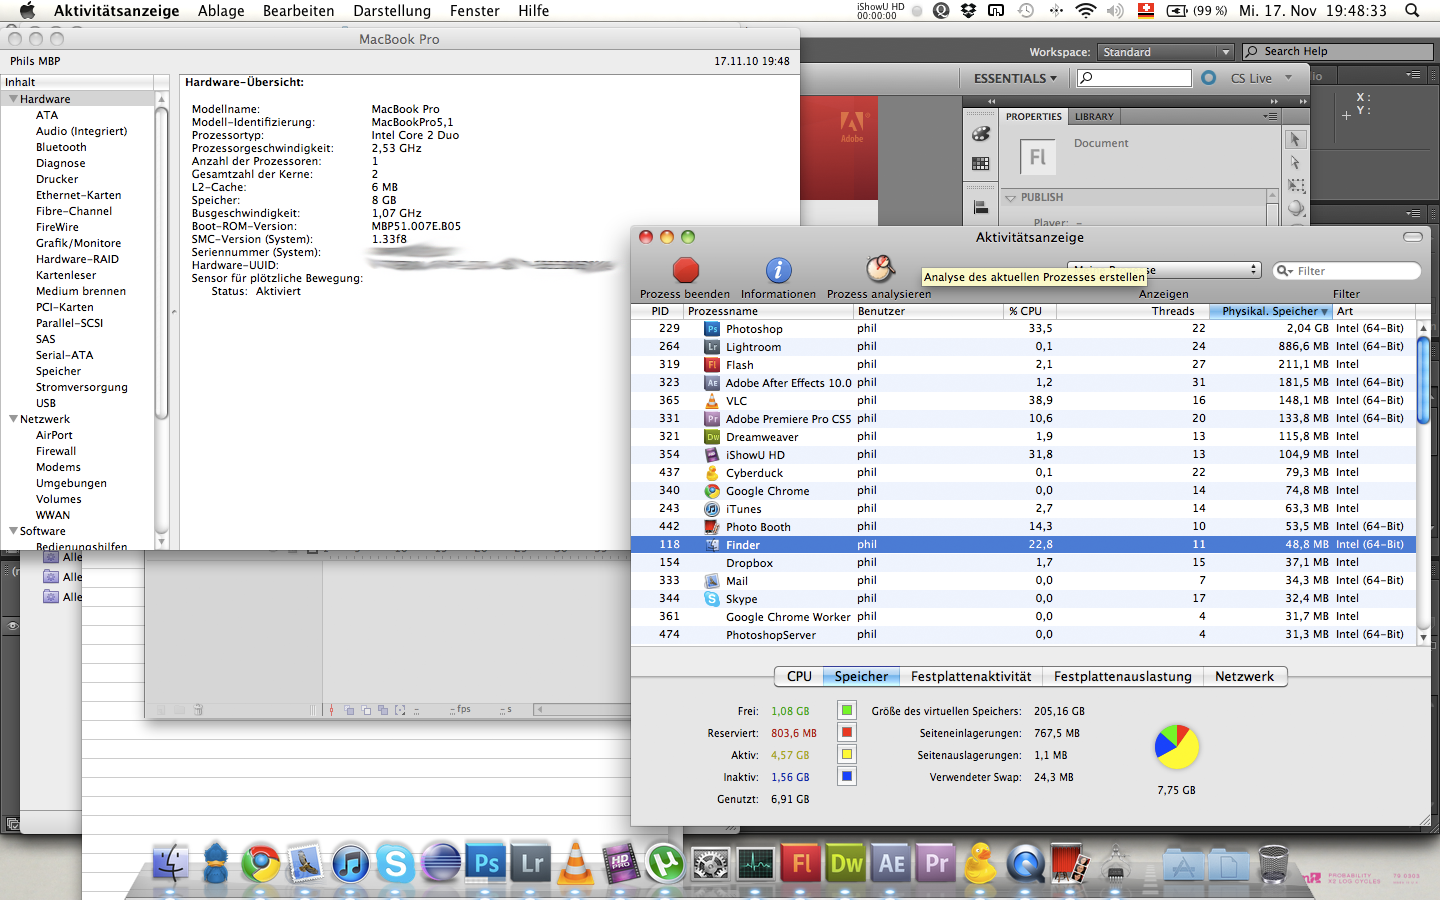Select Flash's Free Transform tool
Viewport: 1440px width, 900px height.
pos(1296,186)
